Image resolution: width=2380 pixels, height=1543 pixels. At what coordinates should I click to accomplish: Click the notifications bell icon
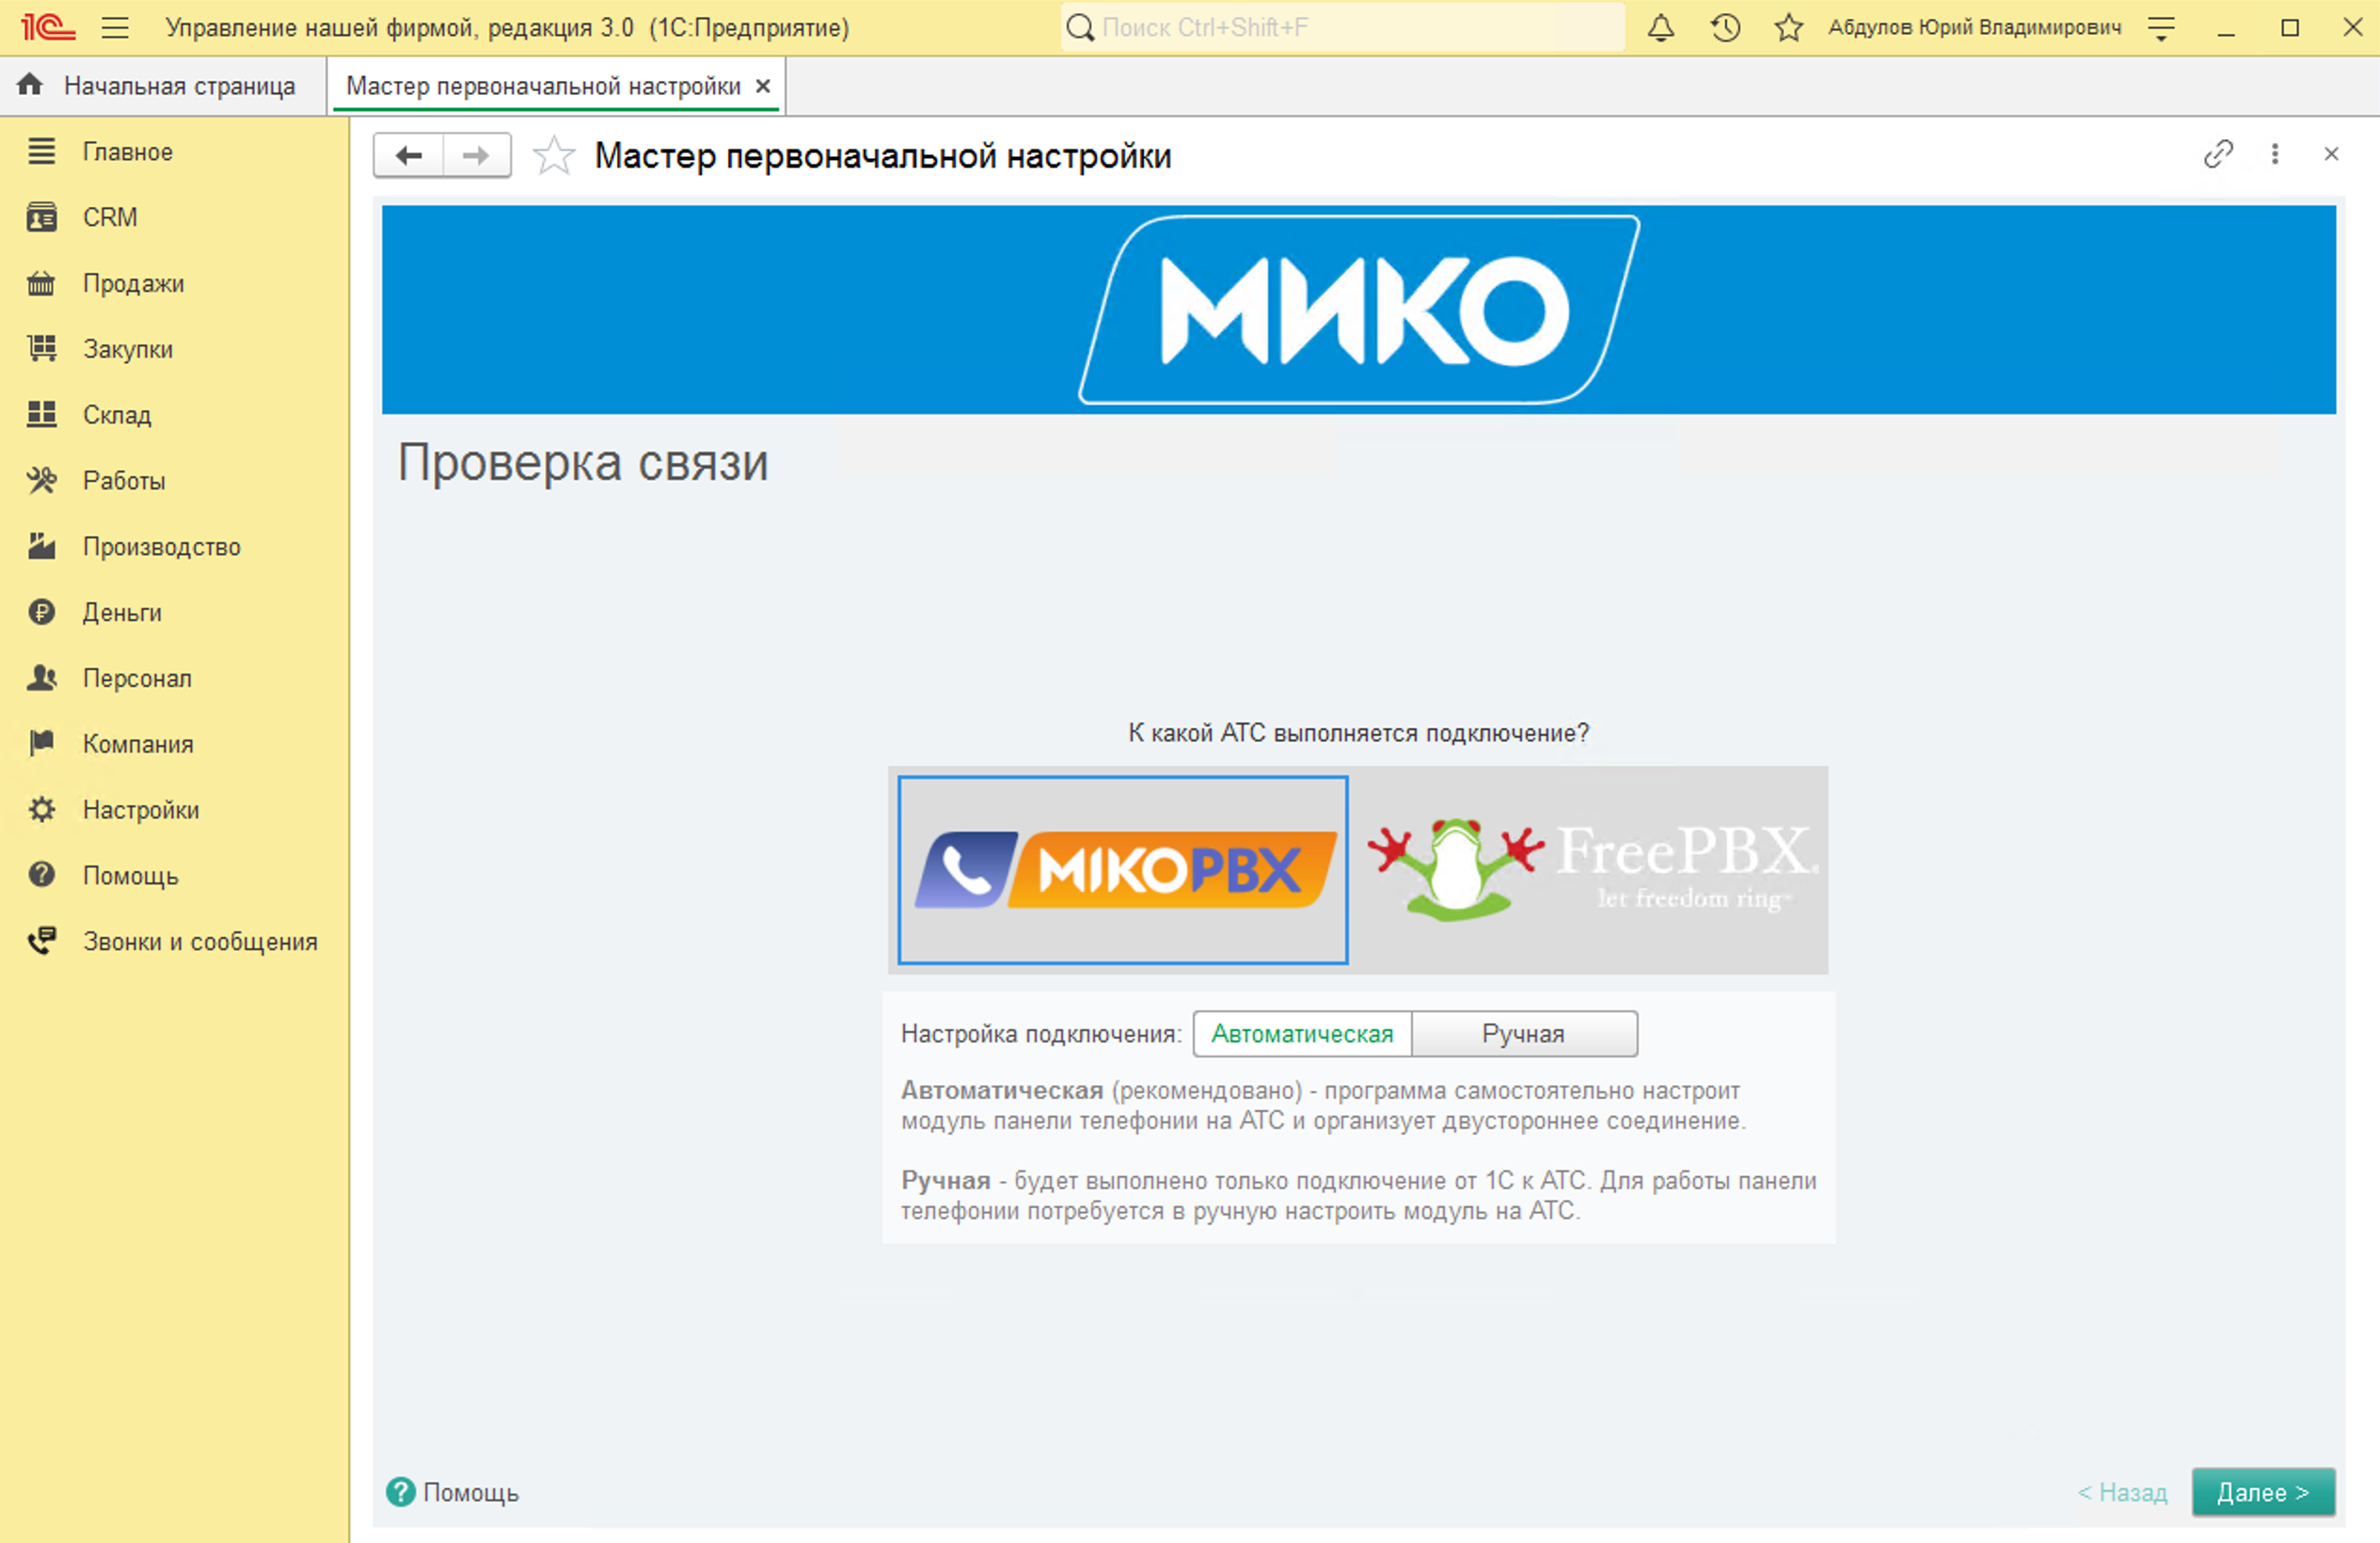[1660, 27]
